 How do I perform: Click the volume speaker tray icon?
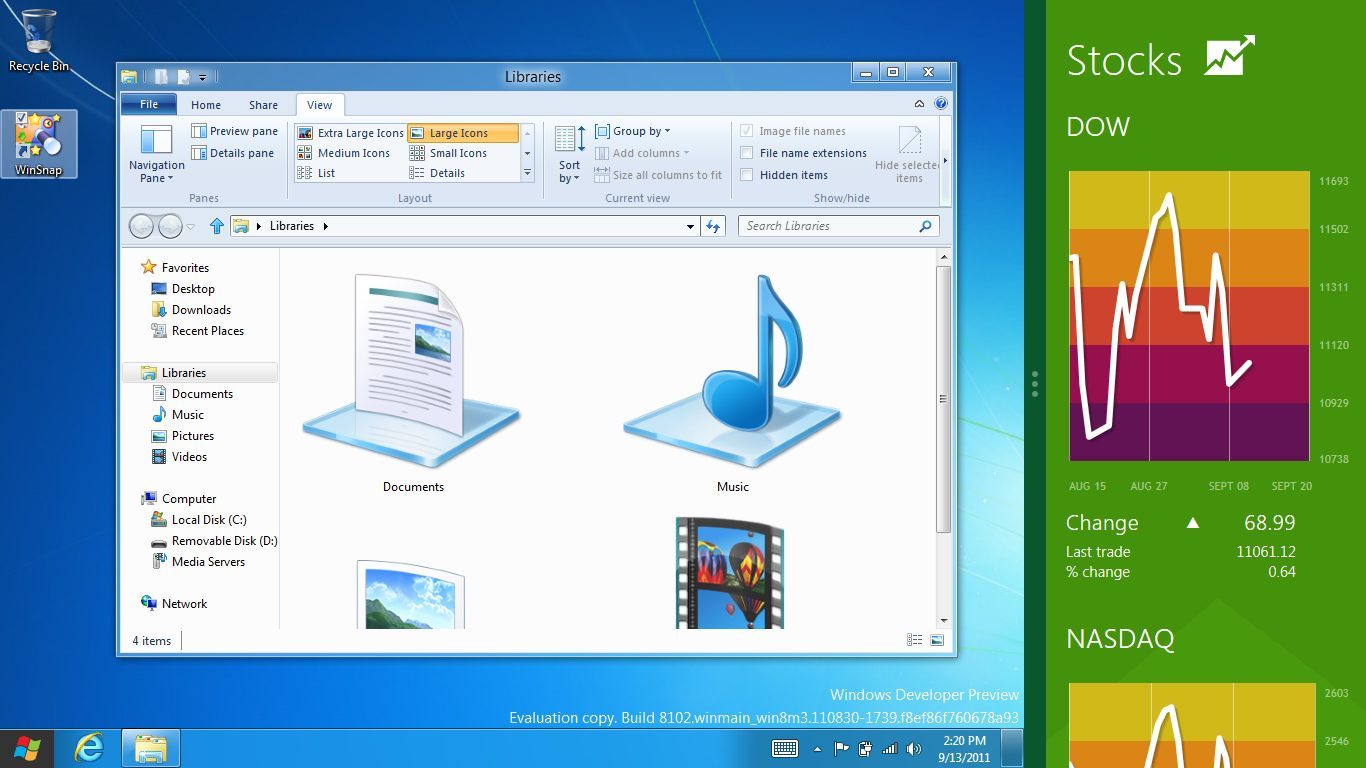click(913, 749)
